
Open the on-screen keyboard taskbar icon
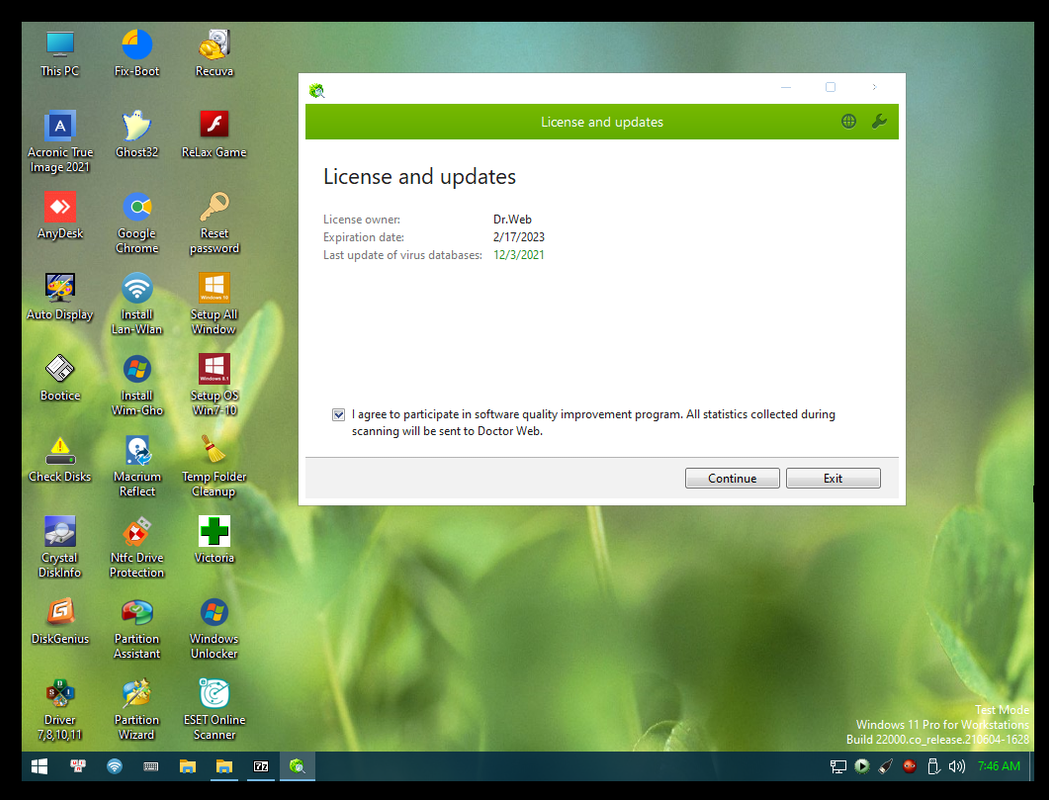[151, 767]
